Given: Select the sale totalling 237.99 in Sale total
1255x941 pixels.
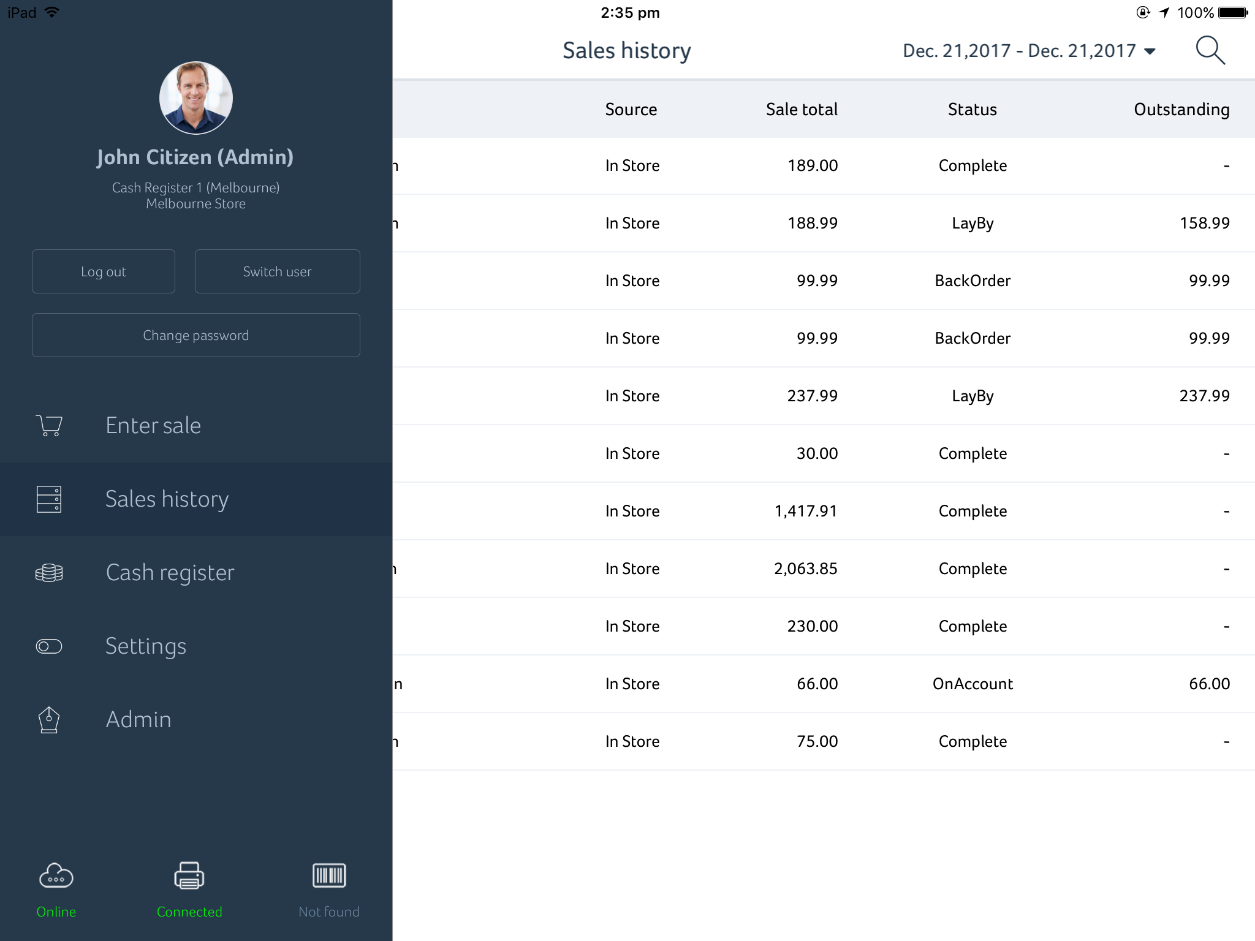Looking at the screenshot, I should (x=813, y=396).
